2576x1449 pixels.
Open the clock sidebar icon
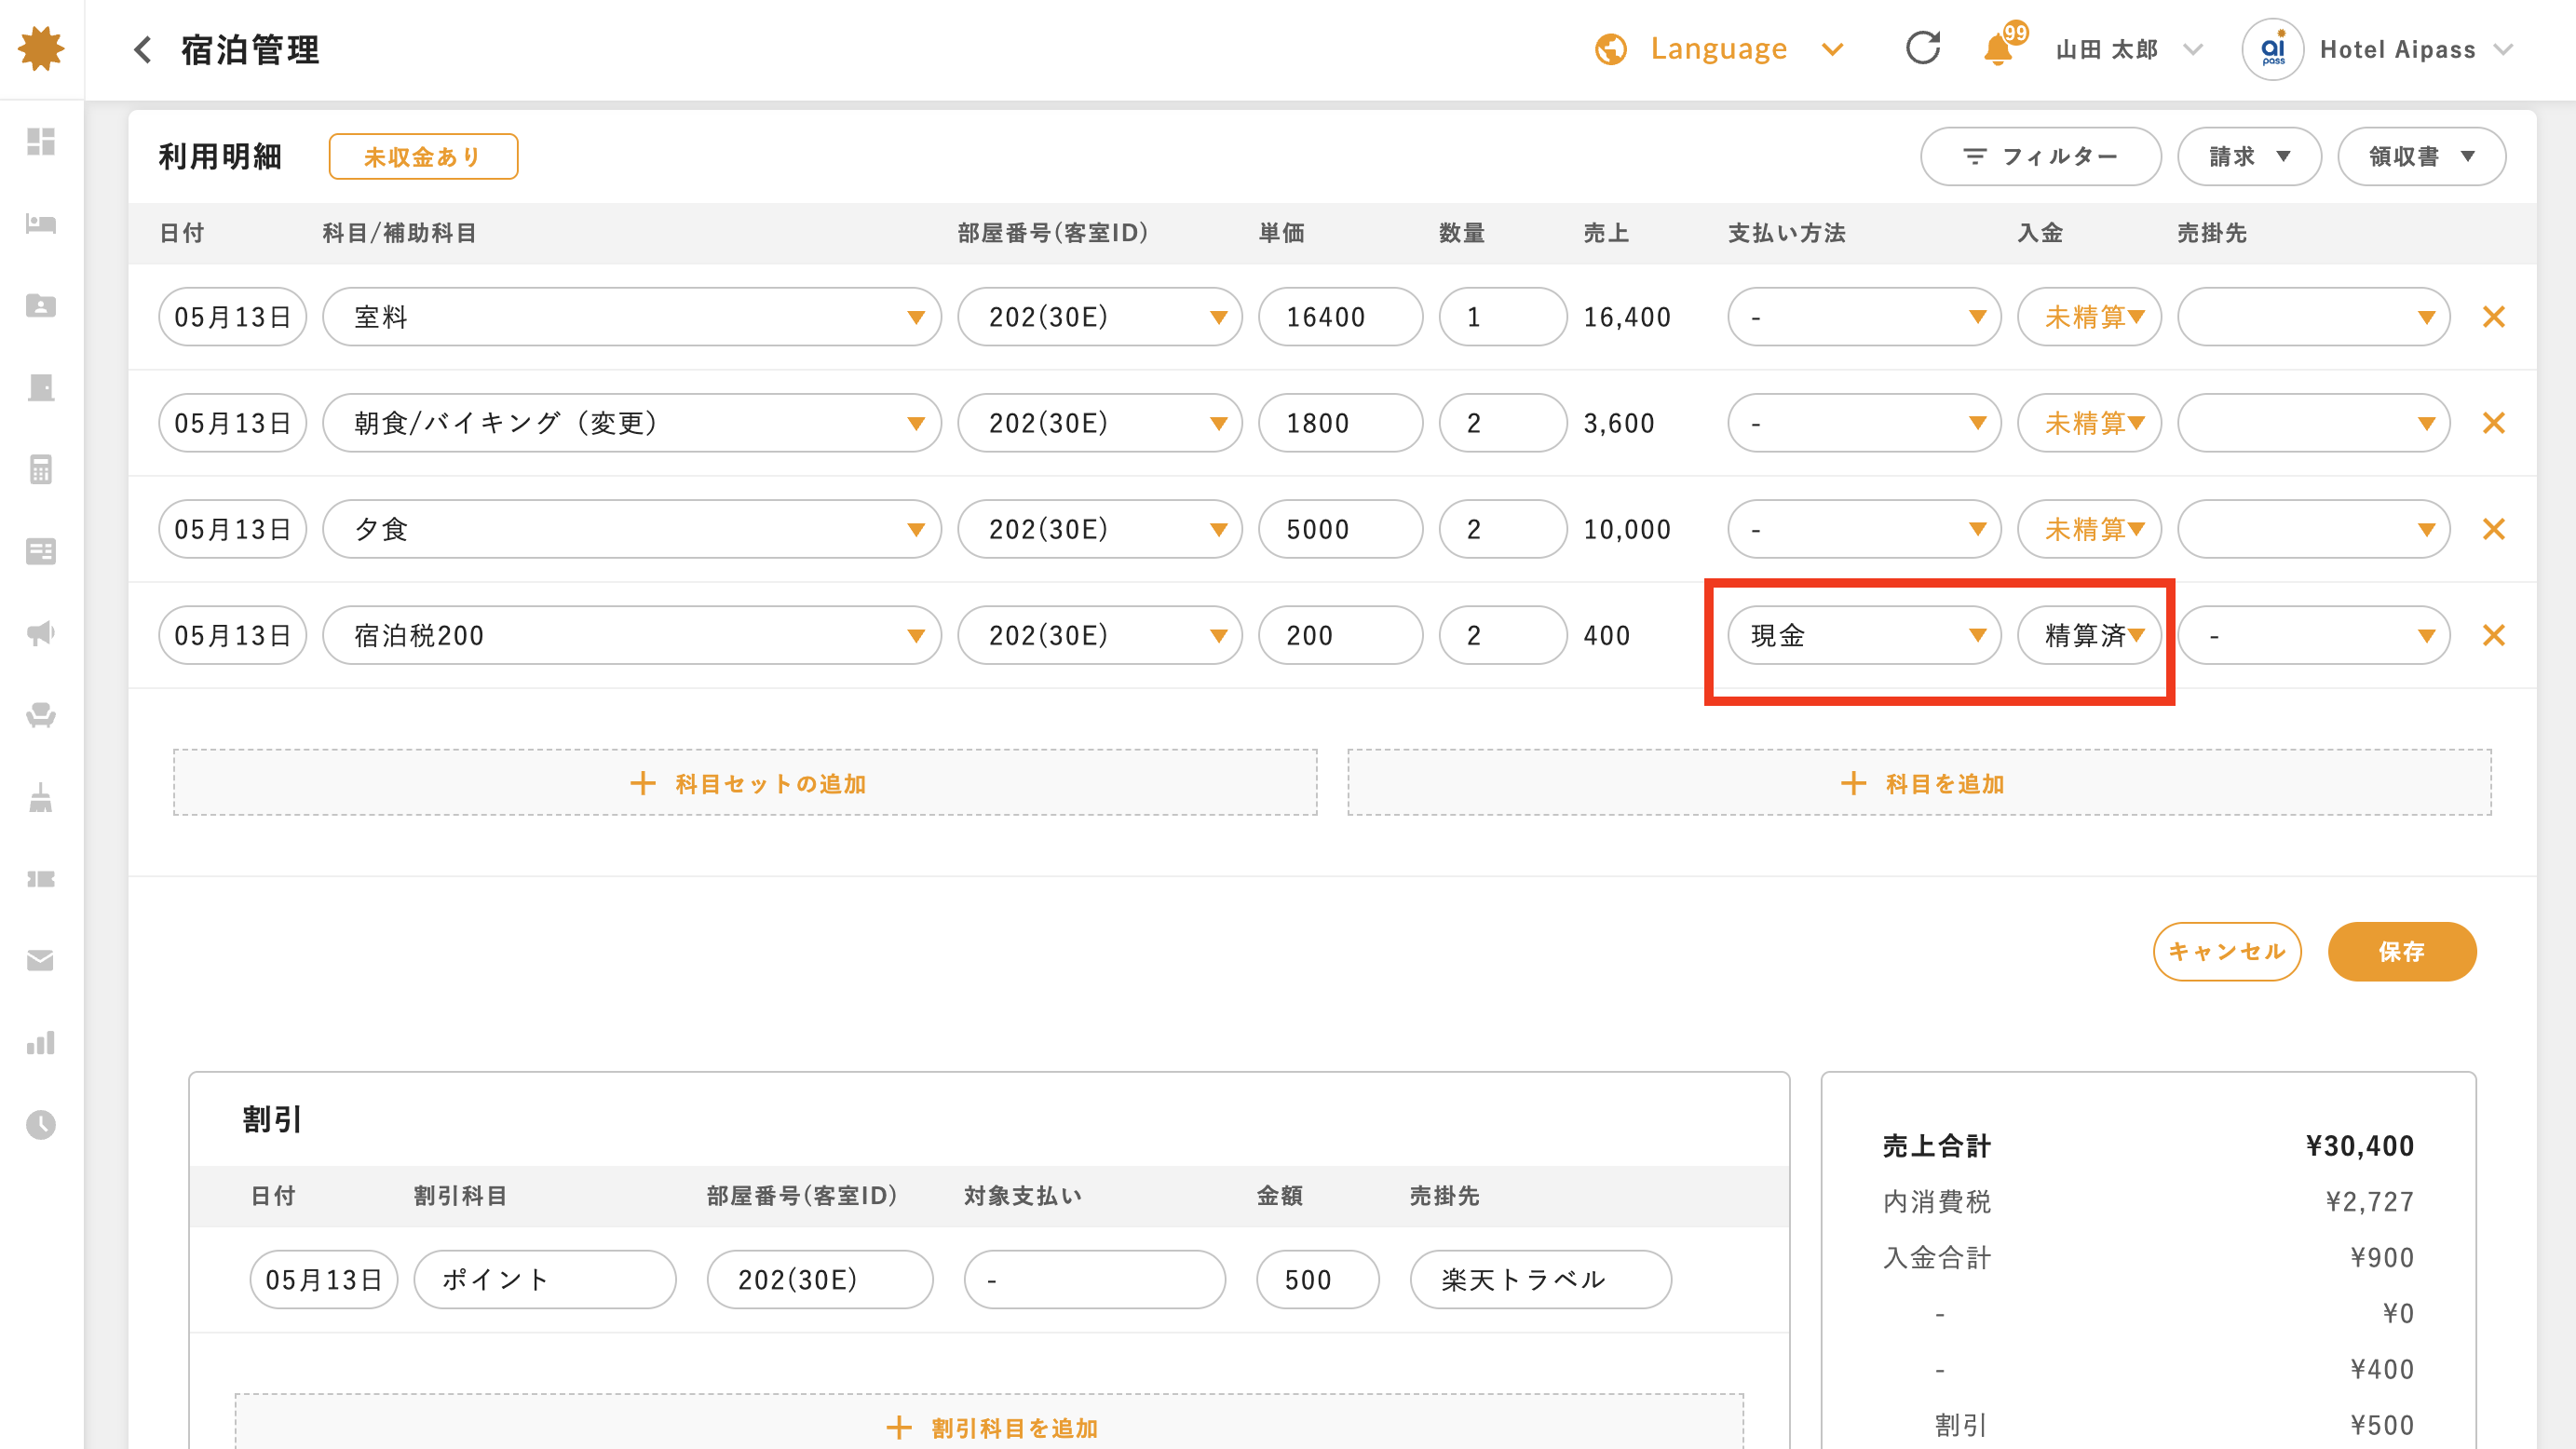click(x=41, y=1125)
